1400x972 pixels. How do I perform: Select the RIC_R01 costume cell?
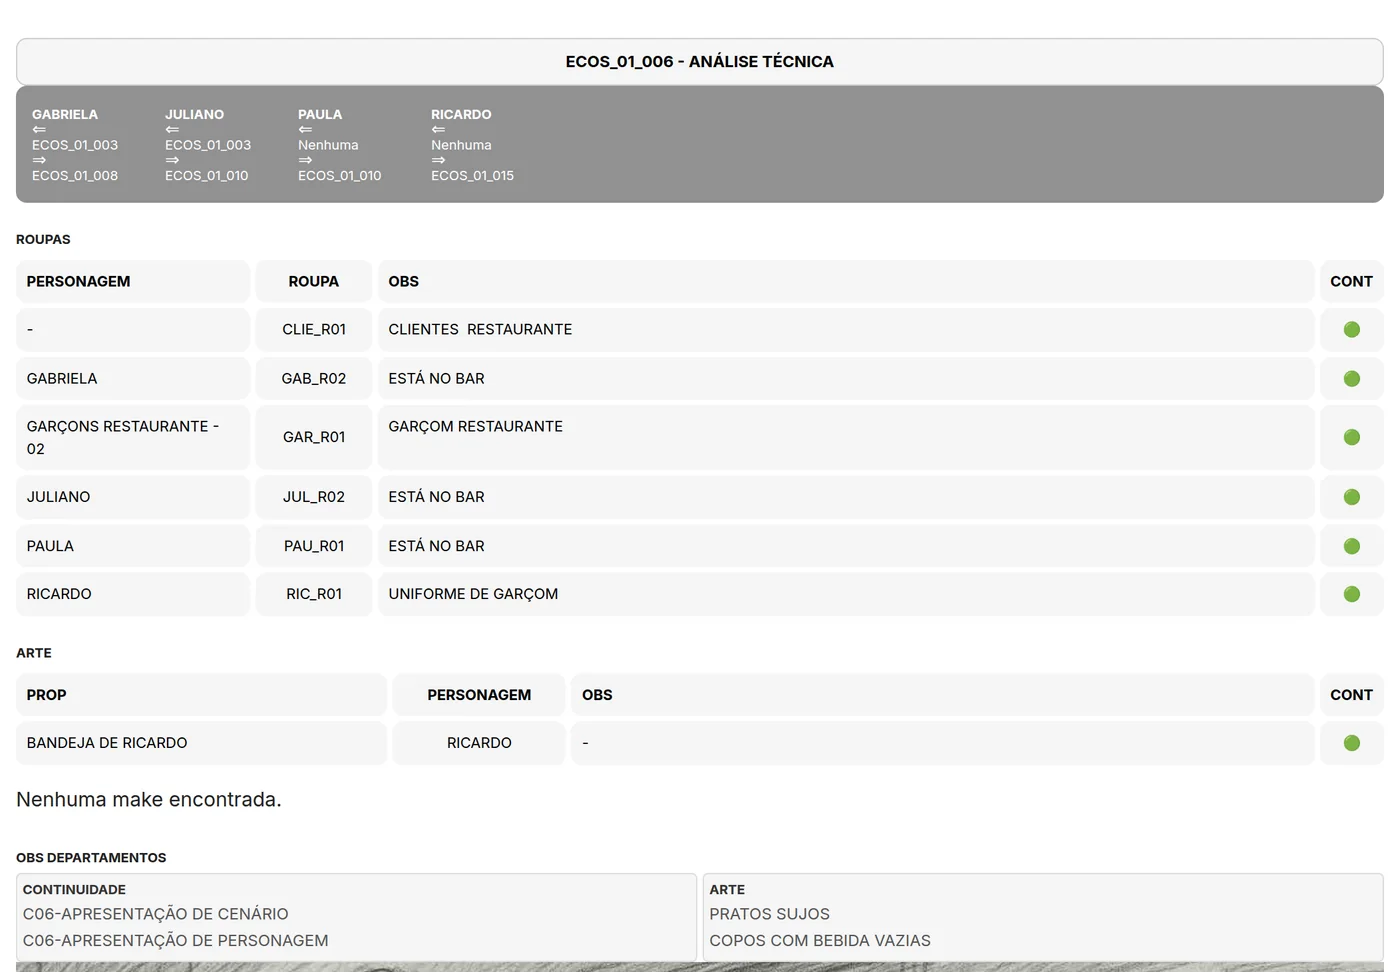click(x=314, y=594)
